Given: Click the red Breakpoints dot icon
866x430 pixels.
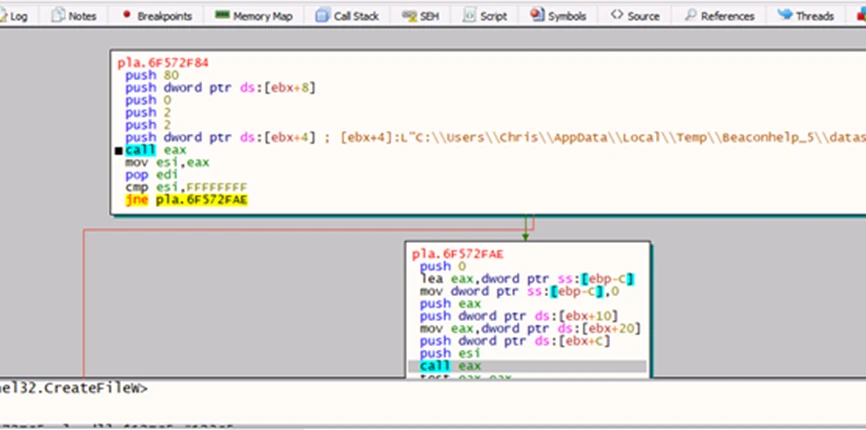Looking at the screenshot, I should coord(126,16).
